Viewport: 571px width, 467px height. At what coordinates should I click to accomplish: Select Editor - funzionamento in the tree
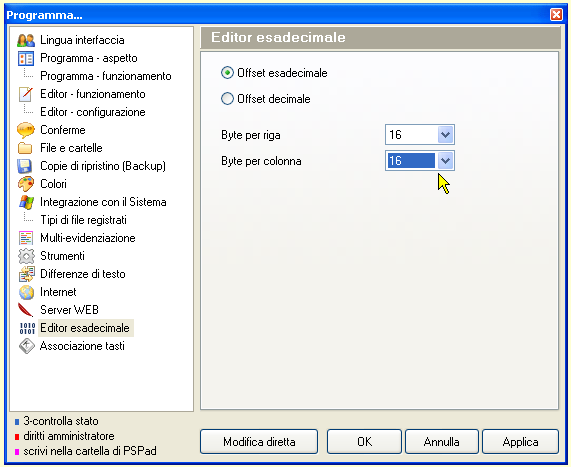[x=93, y=94]
